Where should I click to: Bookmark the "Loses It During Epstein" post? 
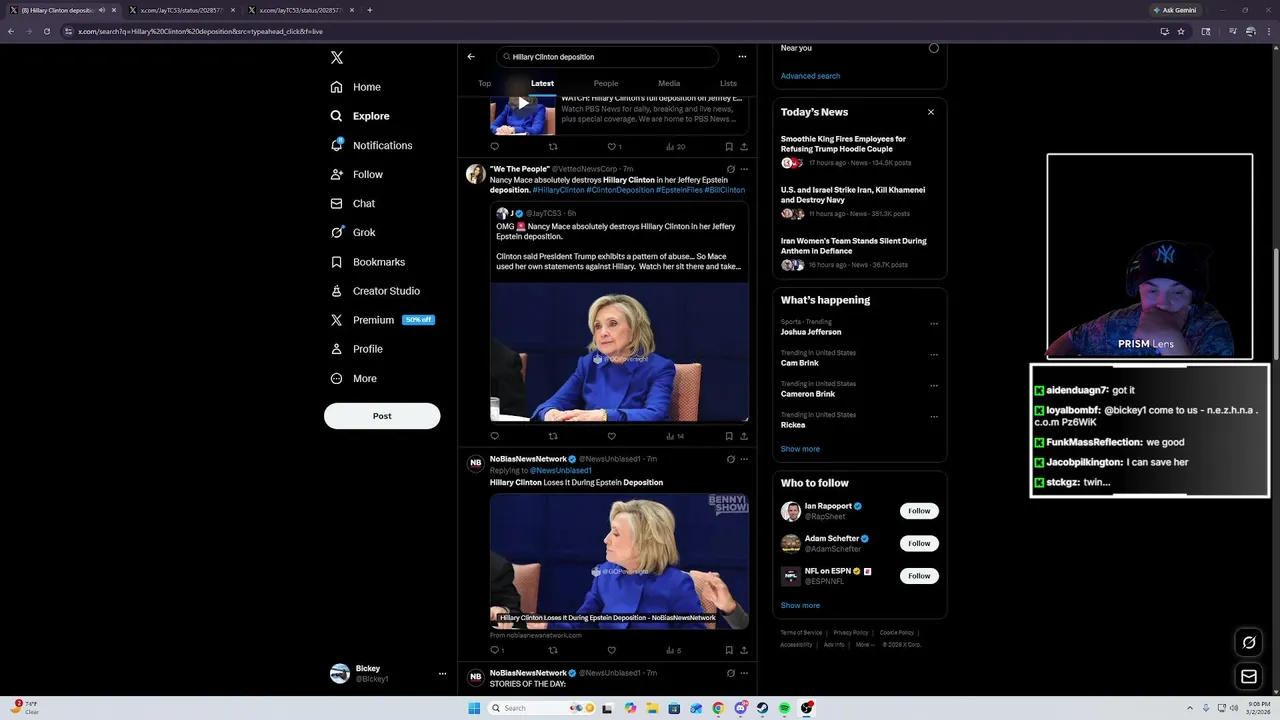729,650
